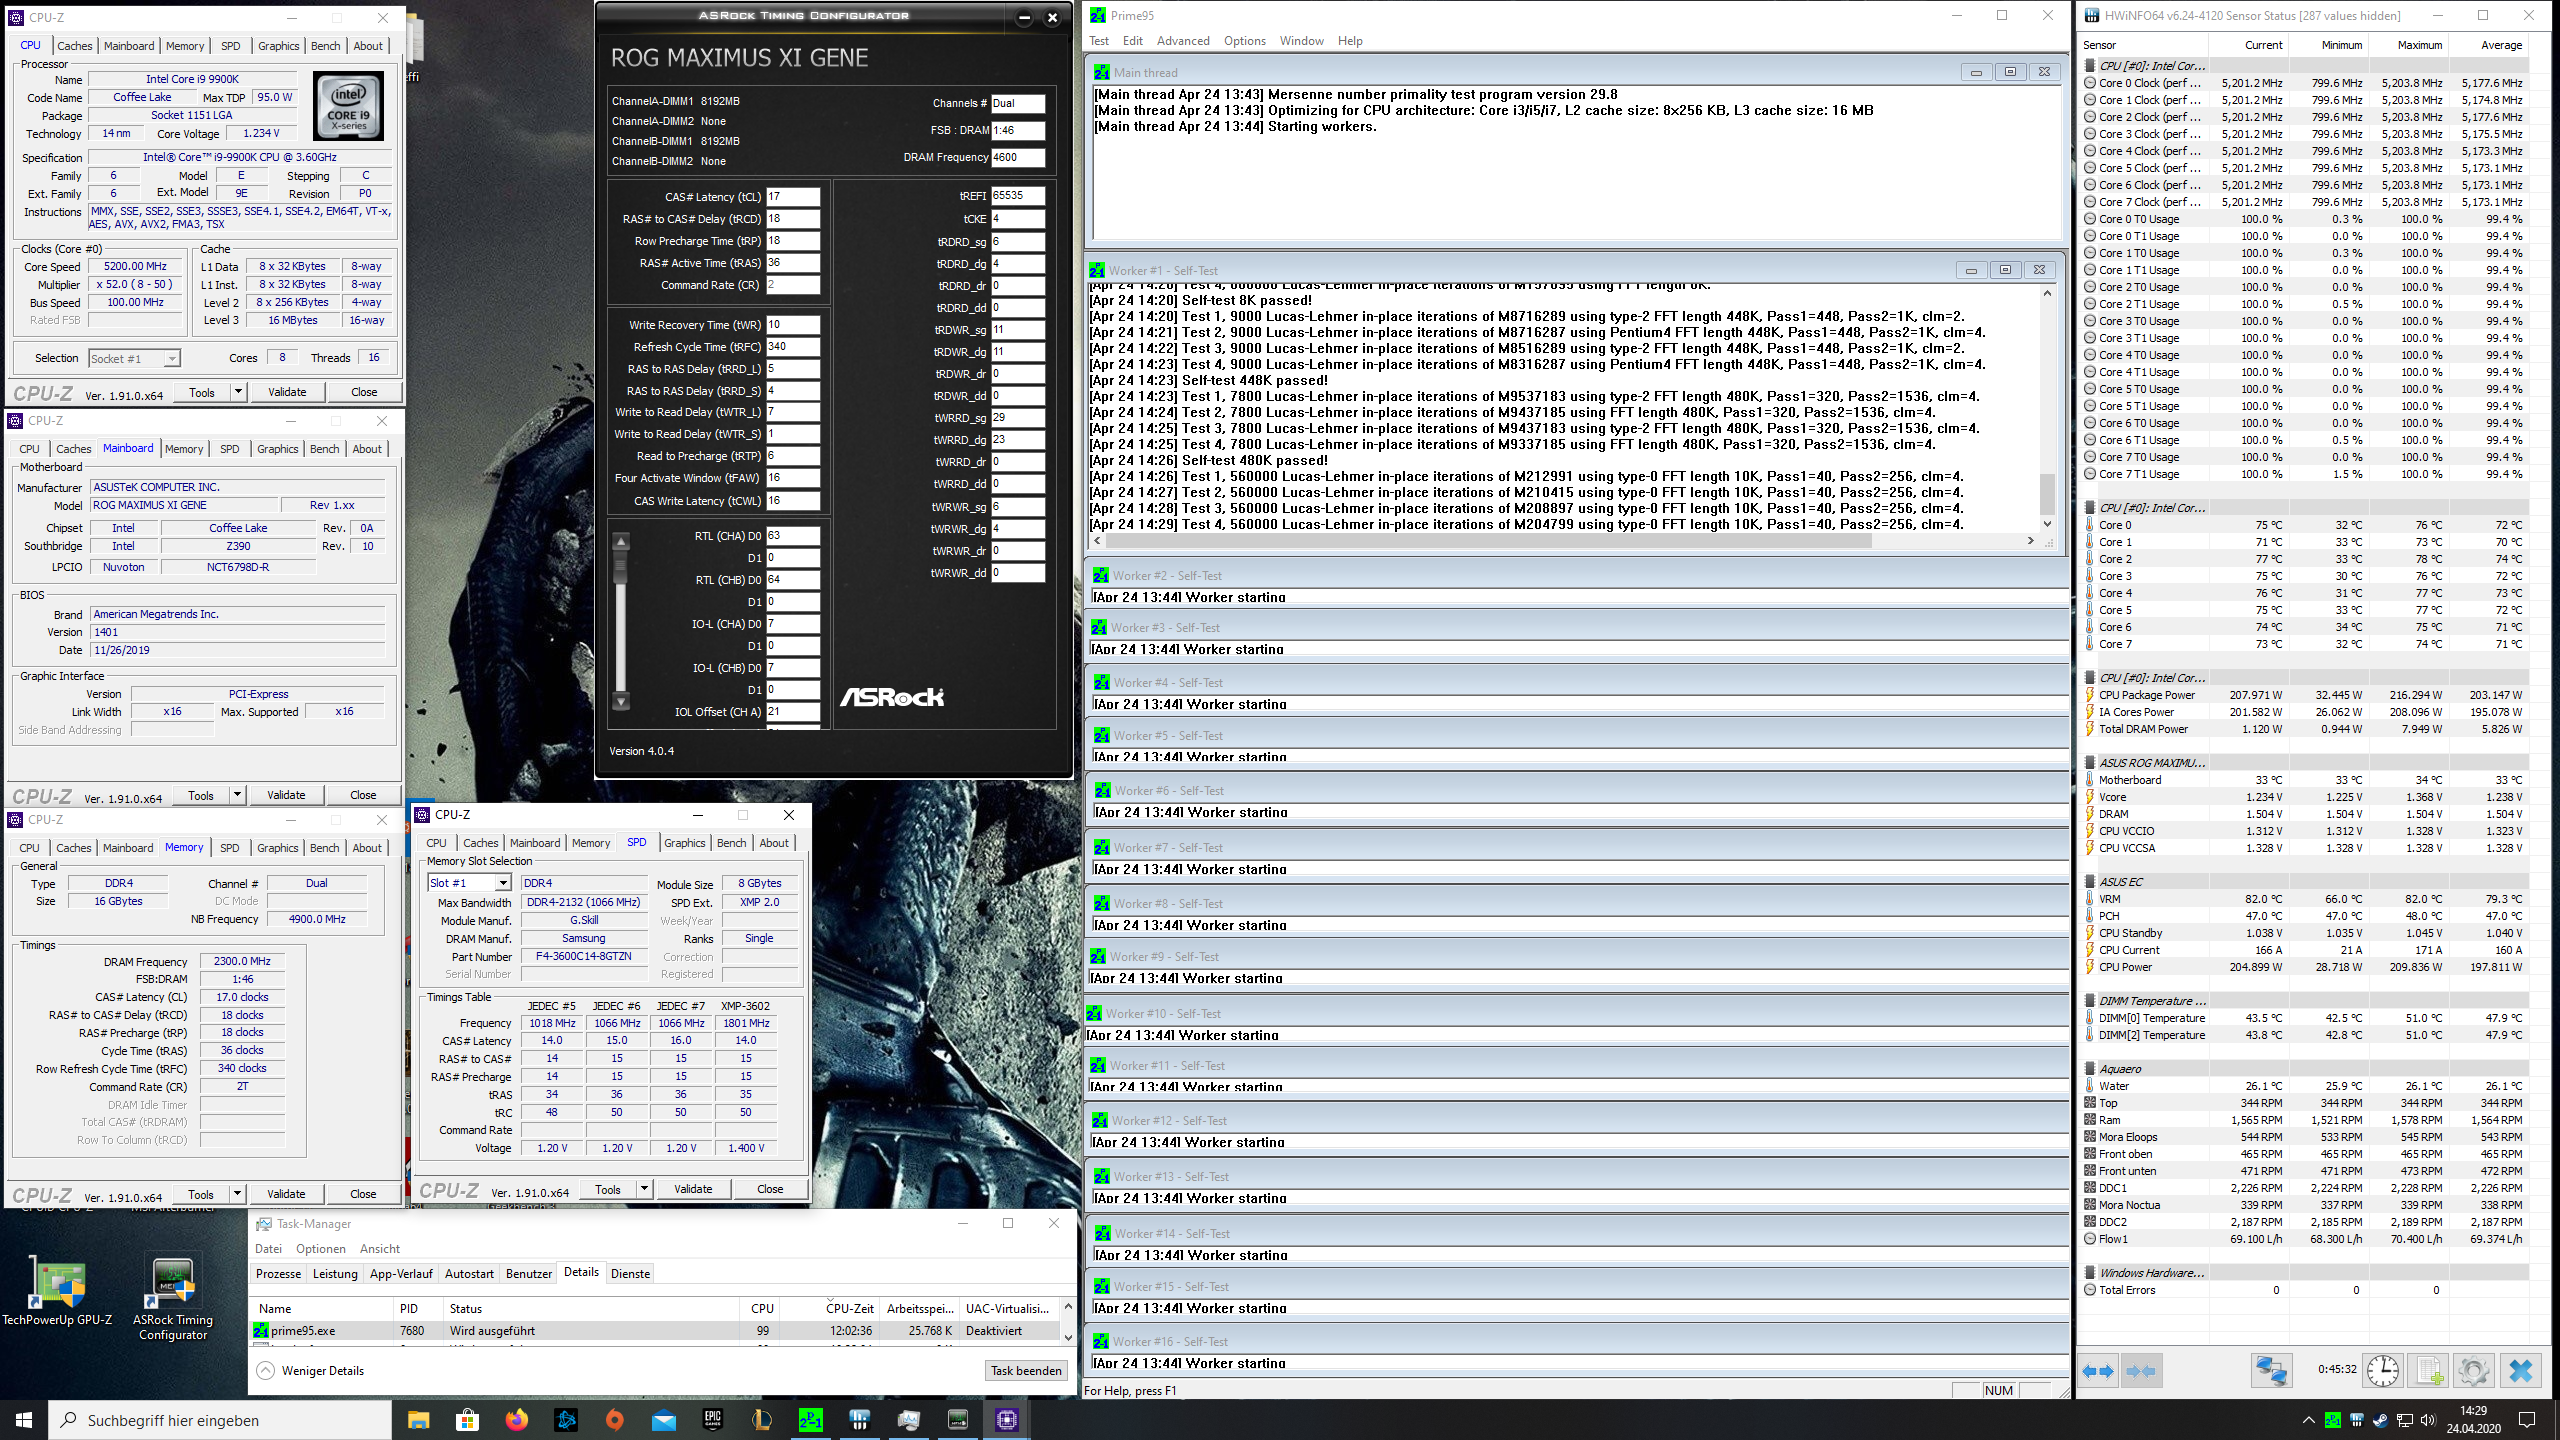This screenshot has width=2560, height=1440.
Task: Open the Test menu in Prime95
Action: [1099, 41]
